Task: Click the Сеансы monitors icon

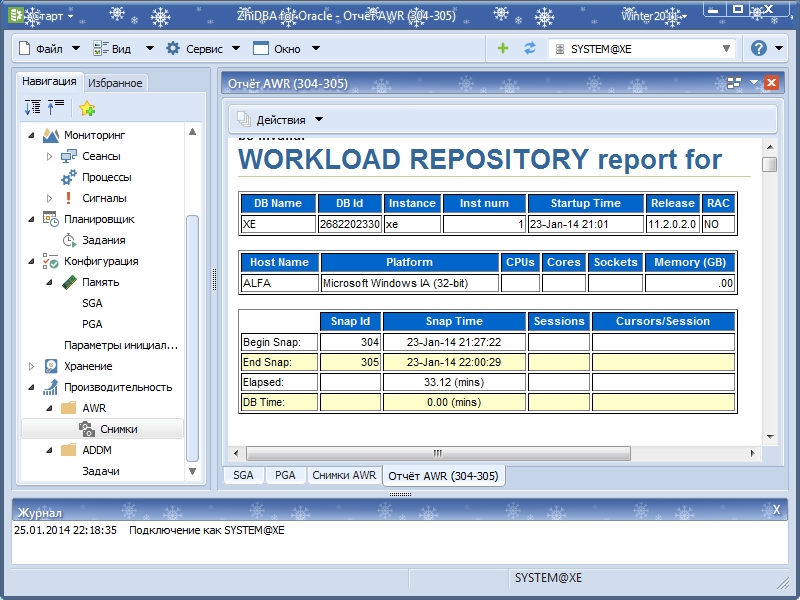Action: tap(69, 156)
